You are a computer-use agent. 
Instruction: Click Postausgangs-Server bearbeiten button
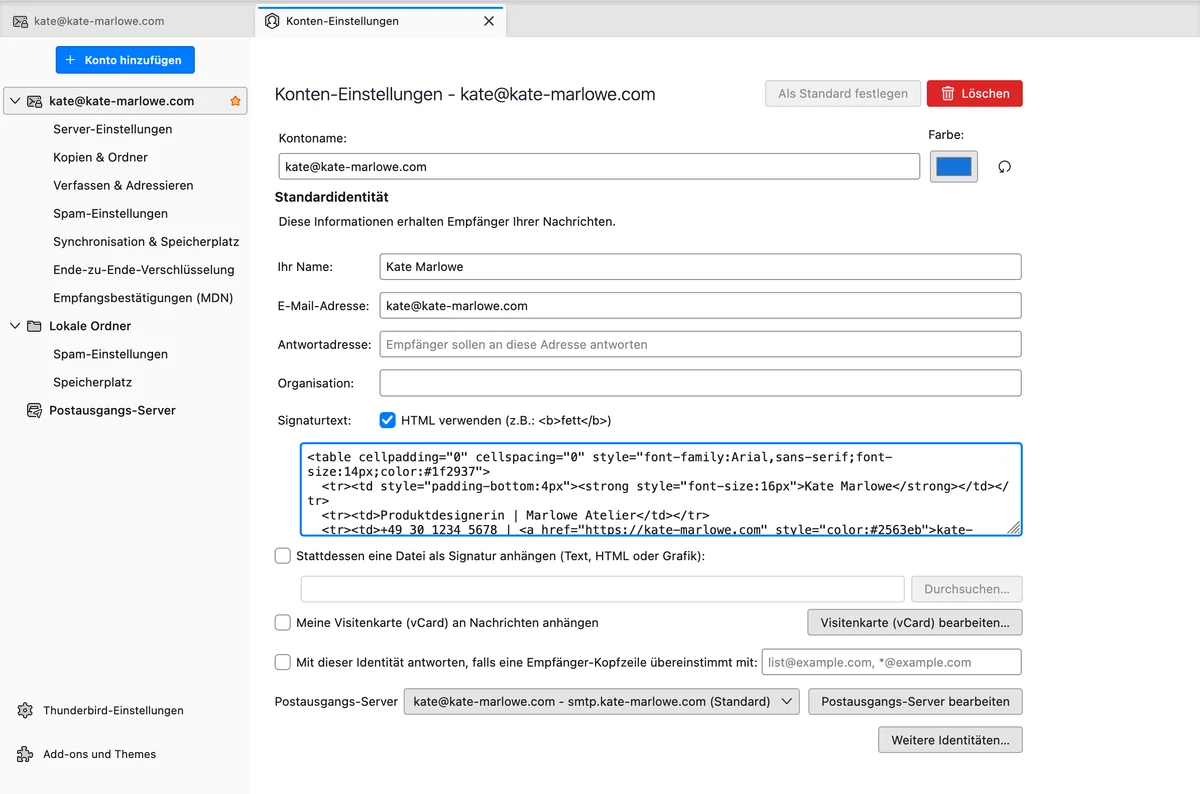point(915,701)
